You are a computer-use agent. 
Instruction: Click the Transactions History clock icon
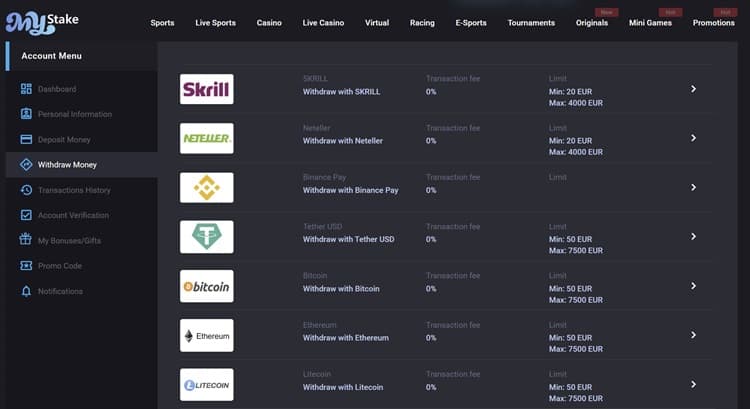pos(26,190)
